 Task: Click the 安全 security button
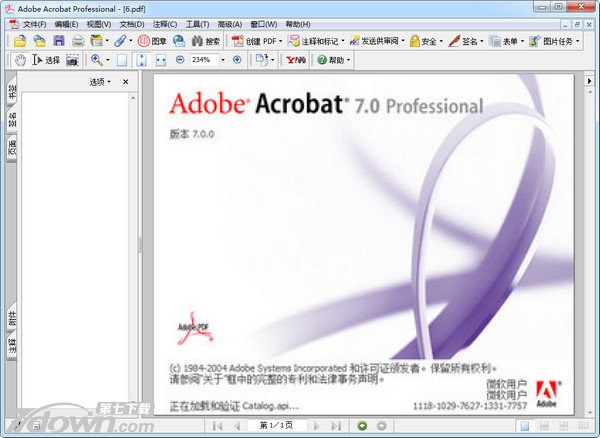(x=426, y=41)
